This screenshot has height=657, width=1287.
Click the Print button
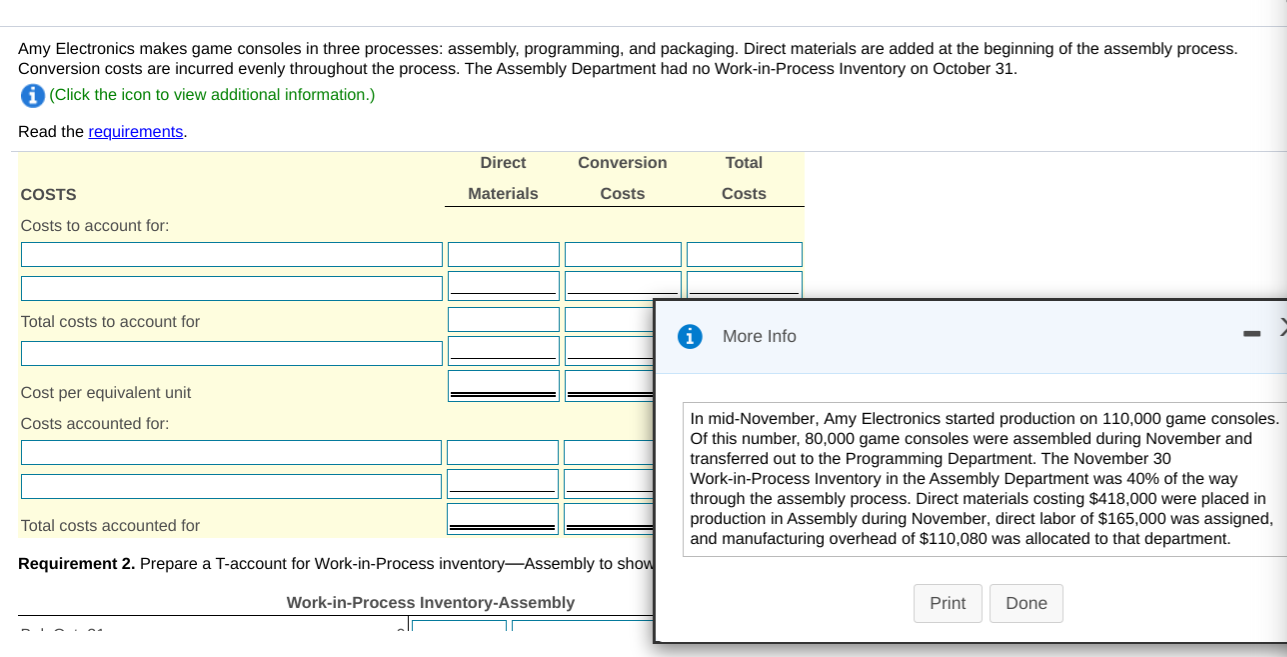point(948,603)
